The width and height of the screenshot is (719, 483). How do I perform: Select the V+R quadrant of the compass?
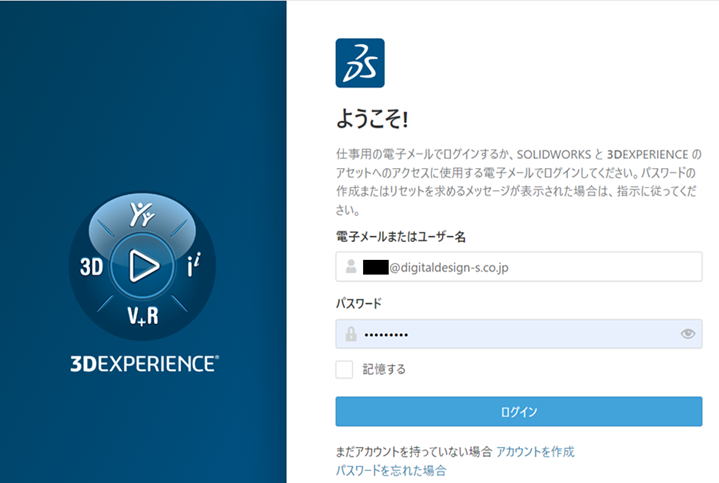[x=143, y=316]
